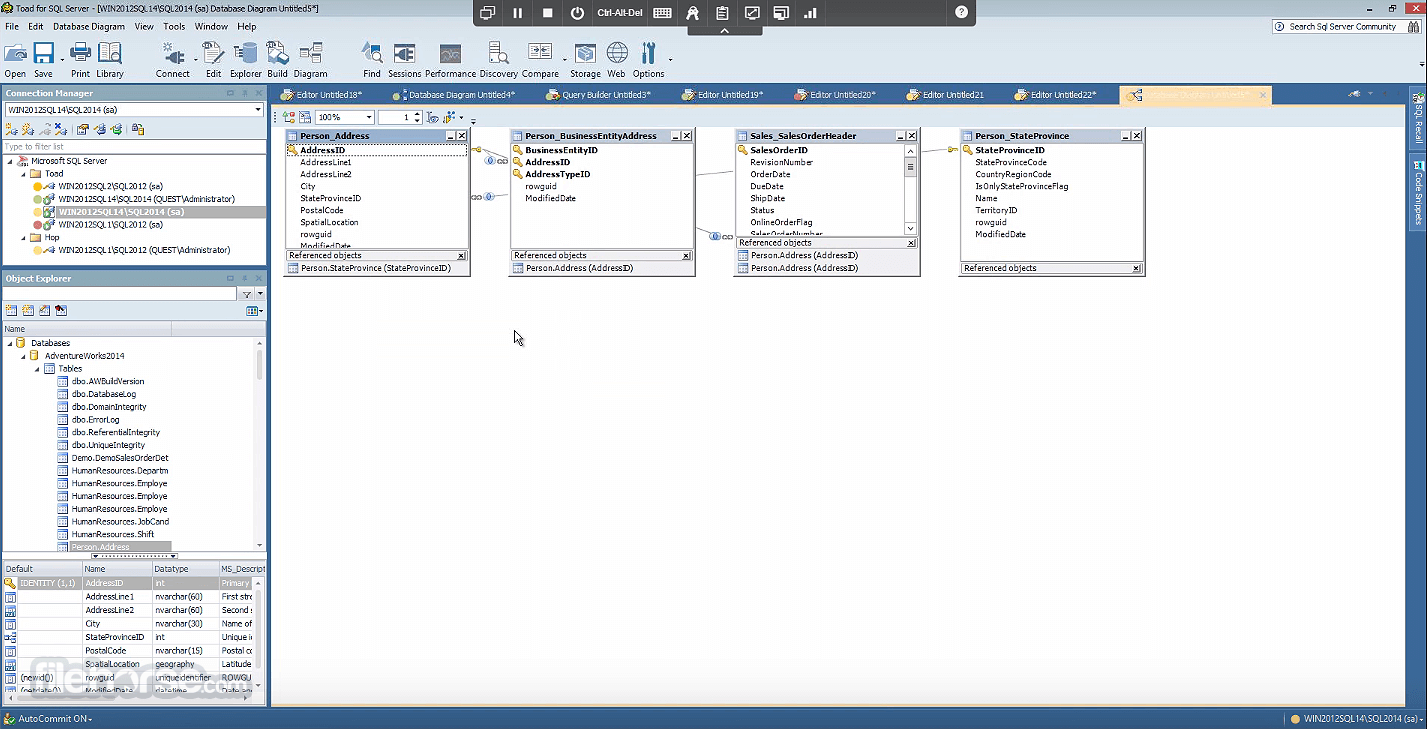Click the Add Objects icon in diagram toolbar
Screen dimensions: 1427x729
[290, 118]
